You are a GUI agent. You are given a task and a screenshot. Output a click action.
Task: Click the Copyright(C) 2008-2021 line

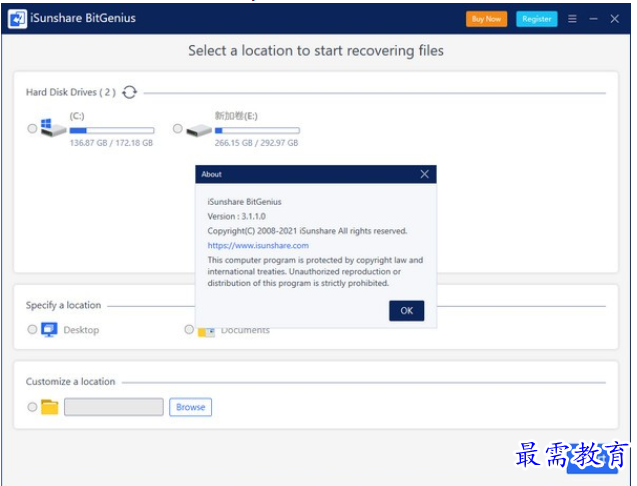click(x=307, y=231)
